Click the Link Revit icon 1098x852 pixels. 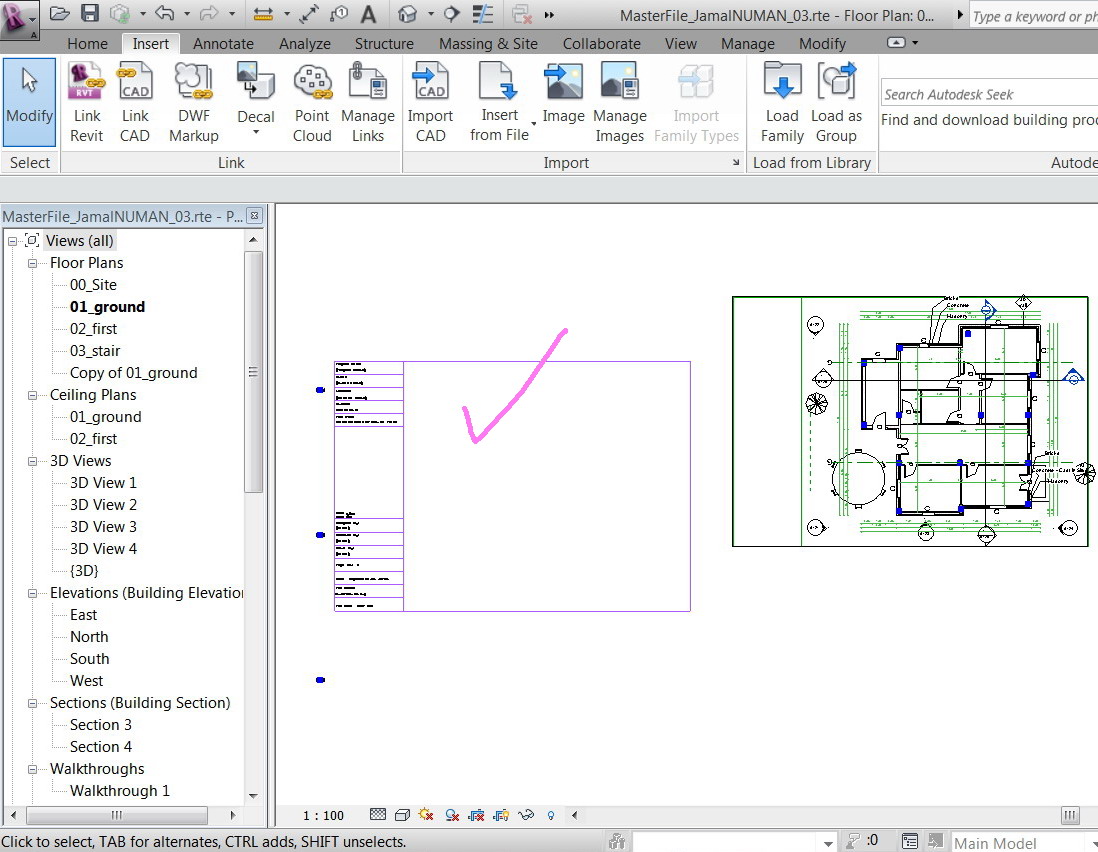pyautogui.click(x=86, y=103)
